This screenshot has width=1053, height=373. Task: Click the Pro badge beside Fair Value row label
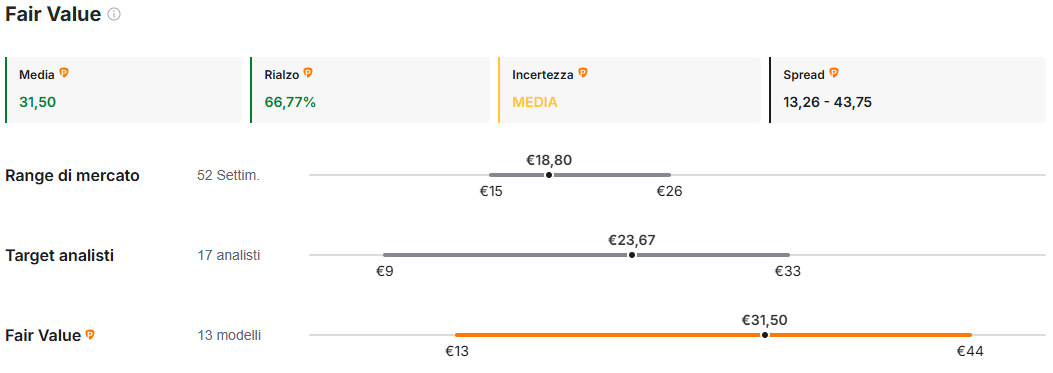(90, 334)
